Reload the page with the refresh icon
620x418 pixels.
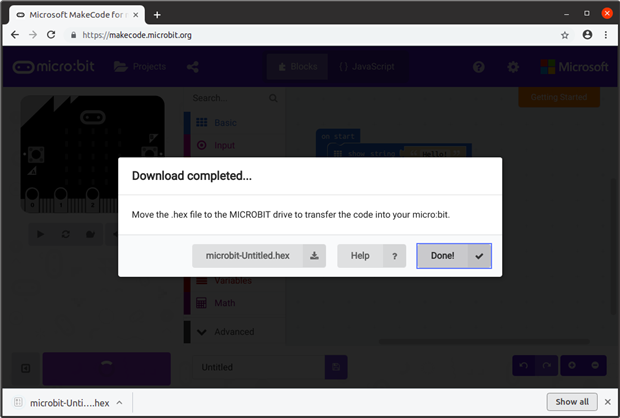51,35
